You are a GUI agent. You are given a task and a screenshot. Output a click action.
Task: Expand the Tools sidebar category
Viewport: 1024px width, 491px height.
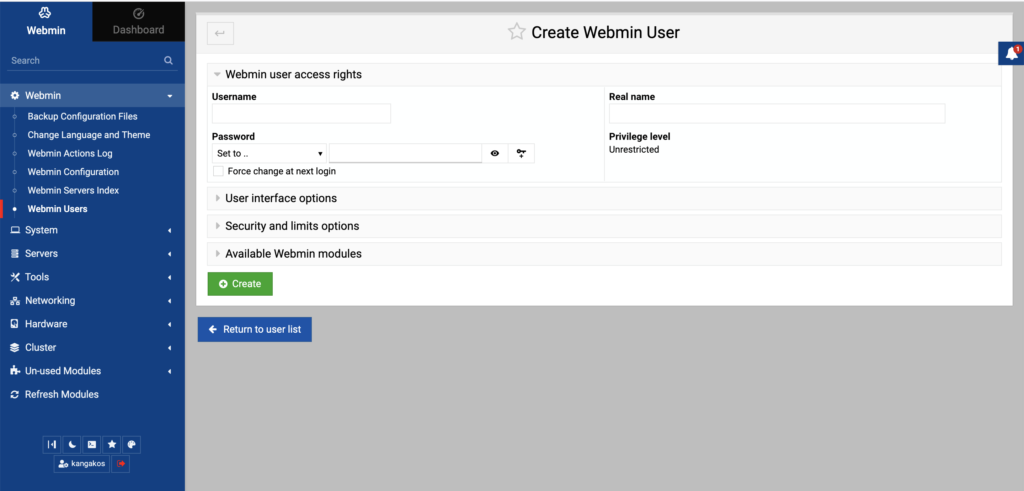(92, 277)
